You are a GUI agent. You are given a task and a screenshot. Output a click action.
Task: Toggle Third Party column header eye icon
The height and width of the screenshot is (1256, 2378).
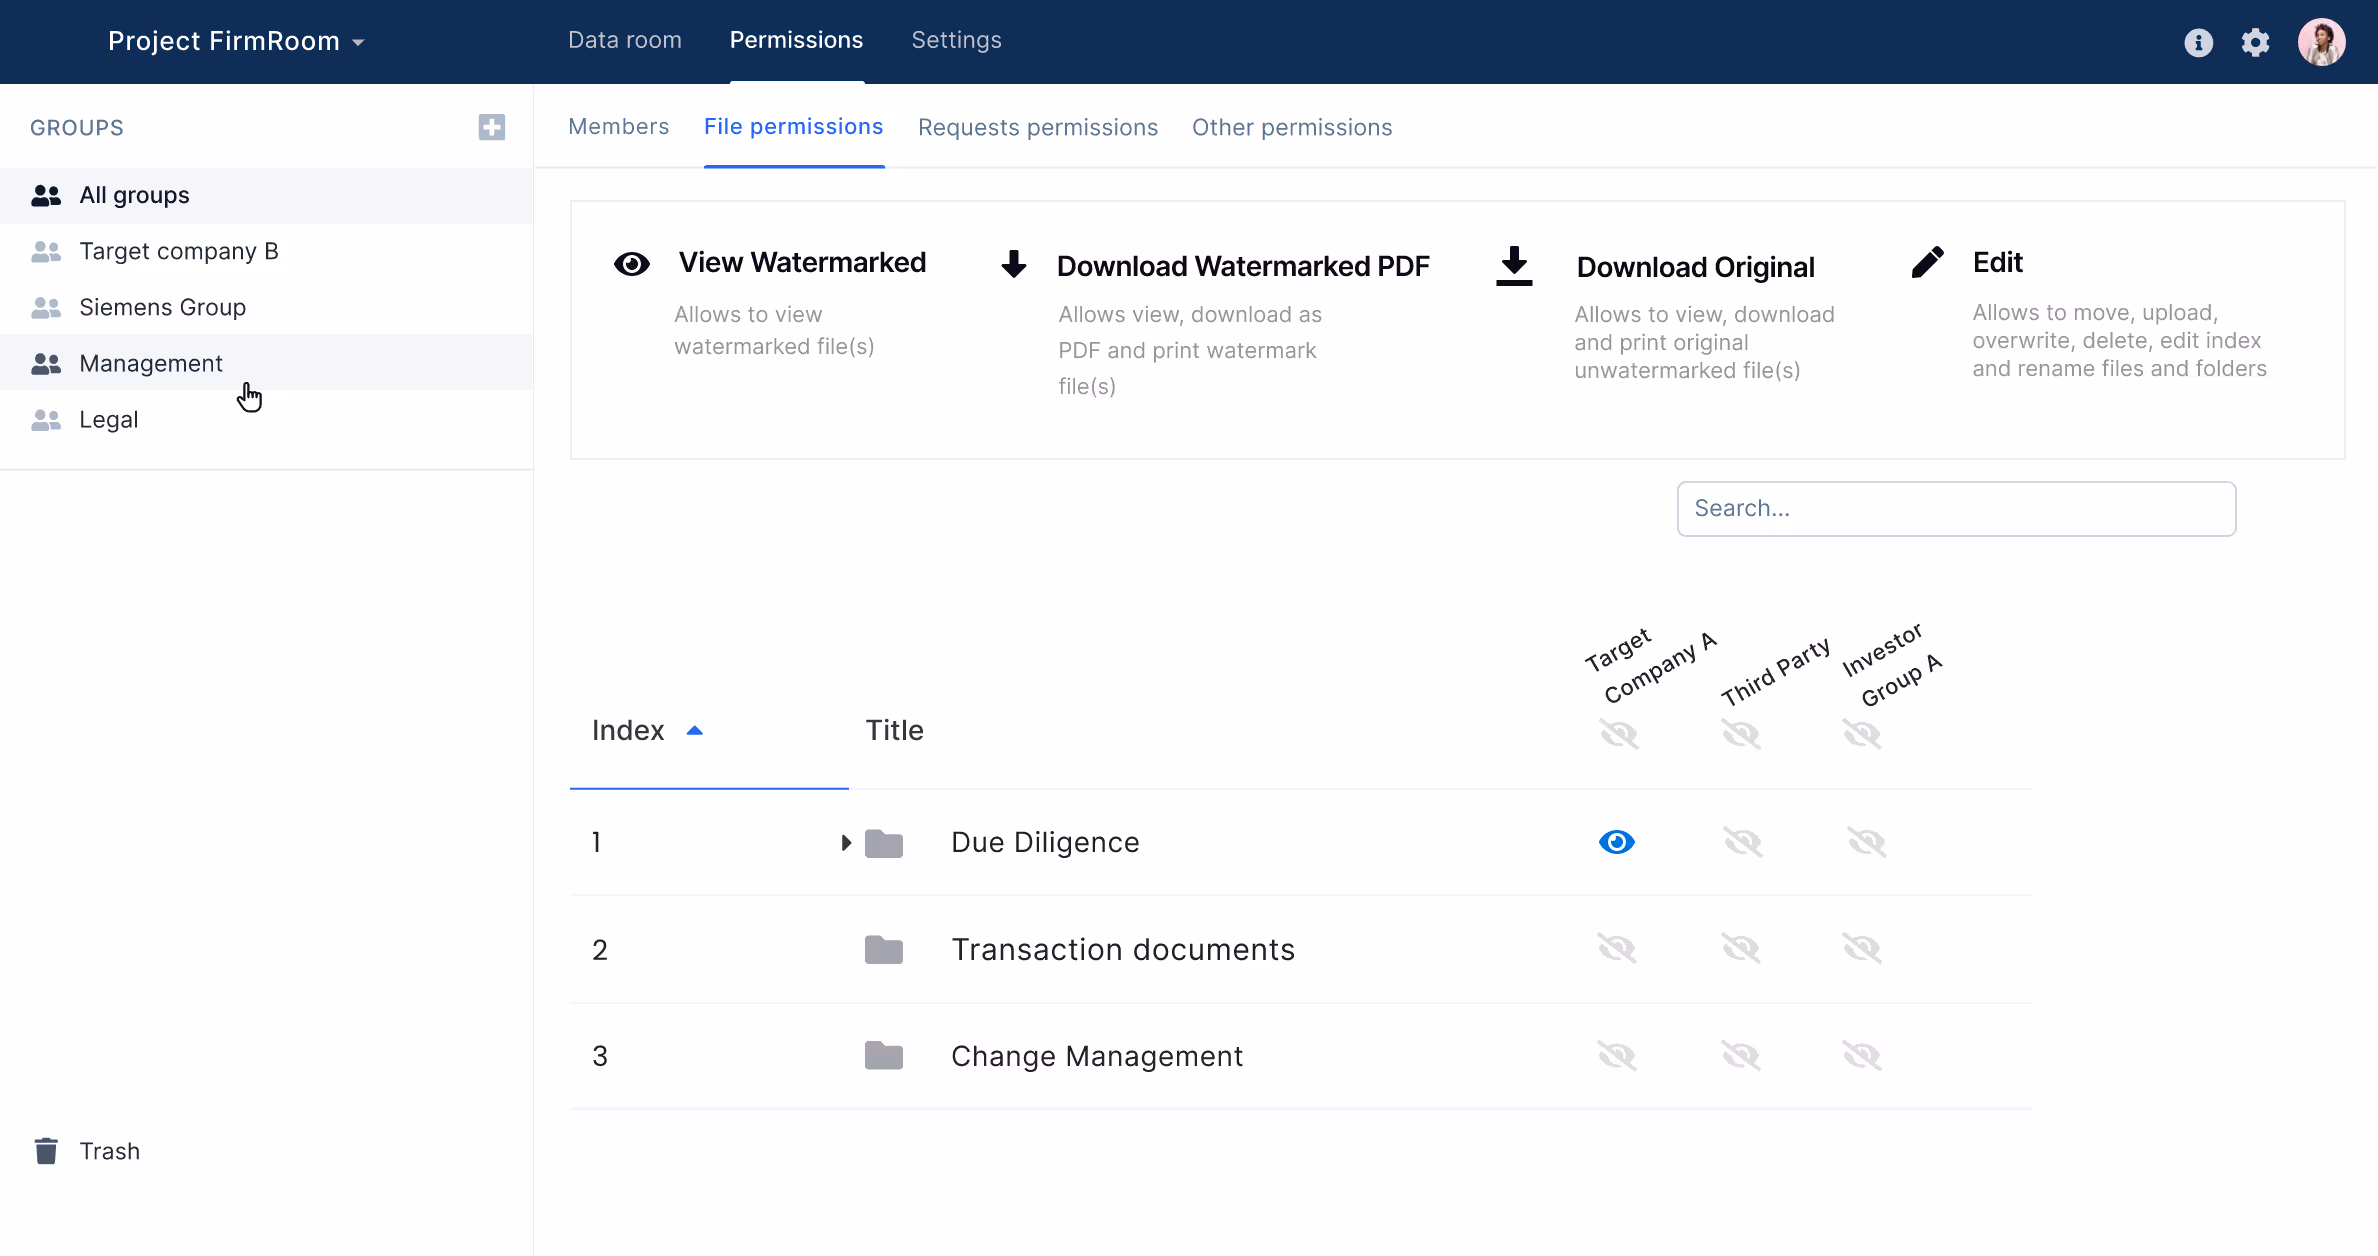tap(1741, 734)
